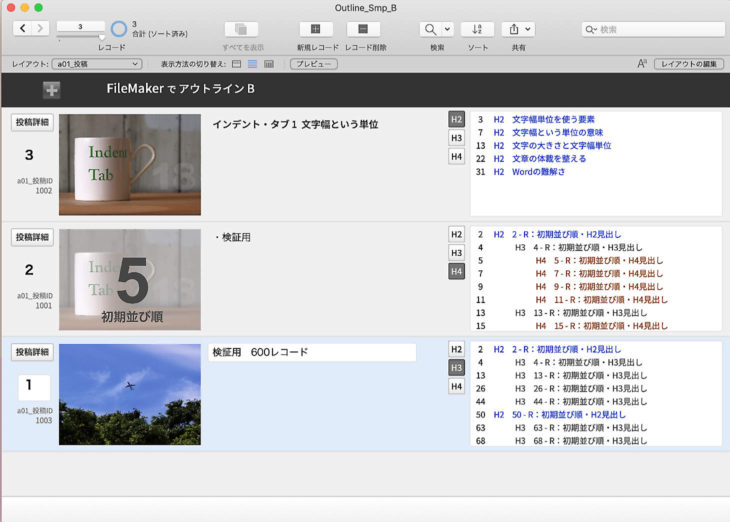
Task: Click プレビュー button
Action: 314,64
